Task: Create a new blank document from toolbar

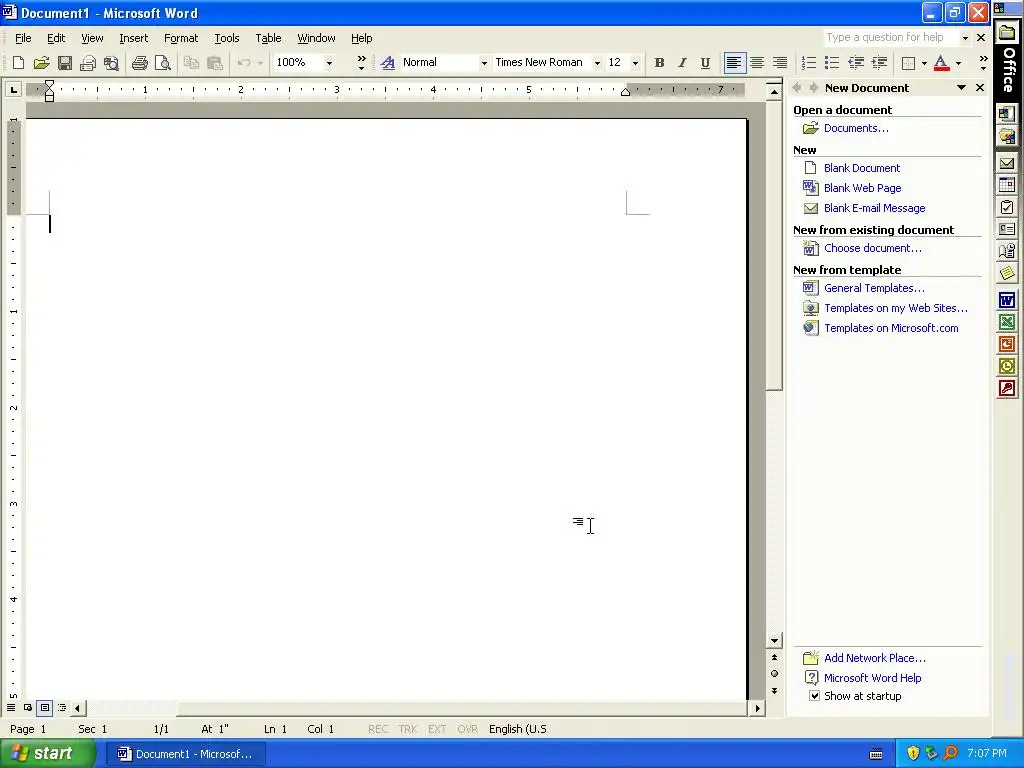Action: click(18, 63)
